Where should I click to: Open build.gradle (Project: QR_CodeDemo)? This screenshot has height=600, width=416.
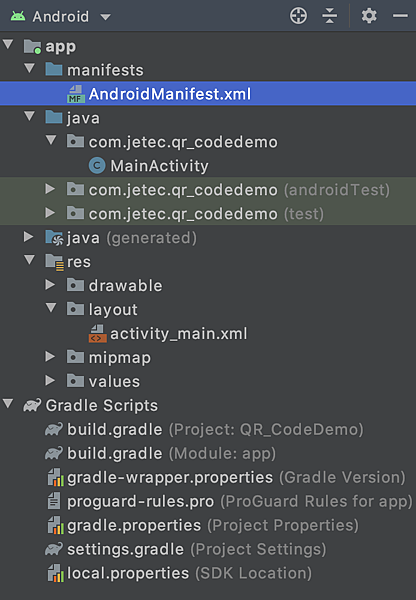(x=215, y=430)
